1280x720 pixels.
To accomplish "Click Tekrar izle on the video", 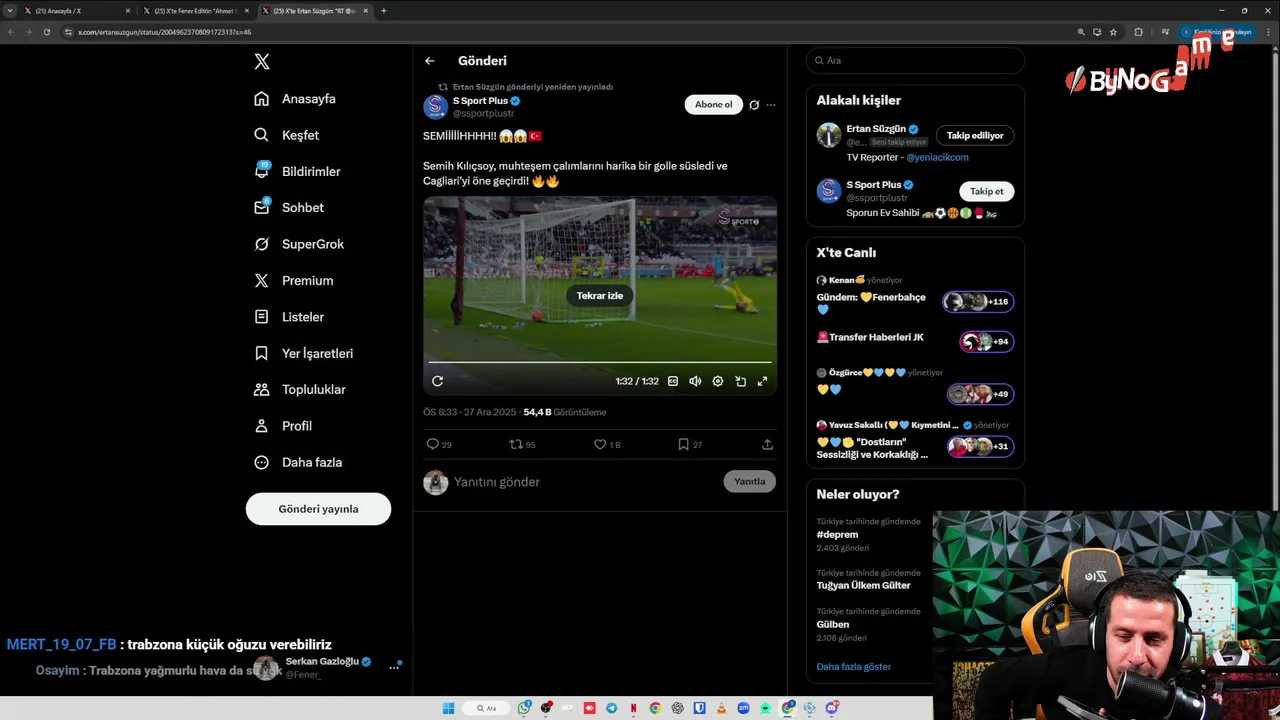I will [600, 296].
